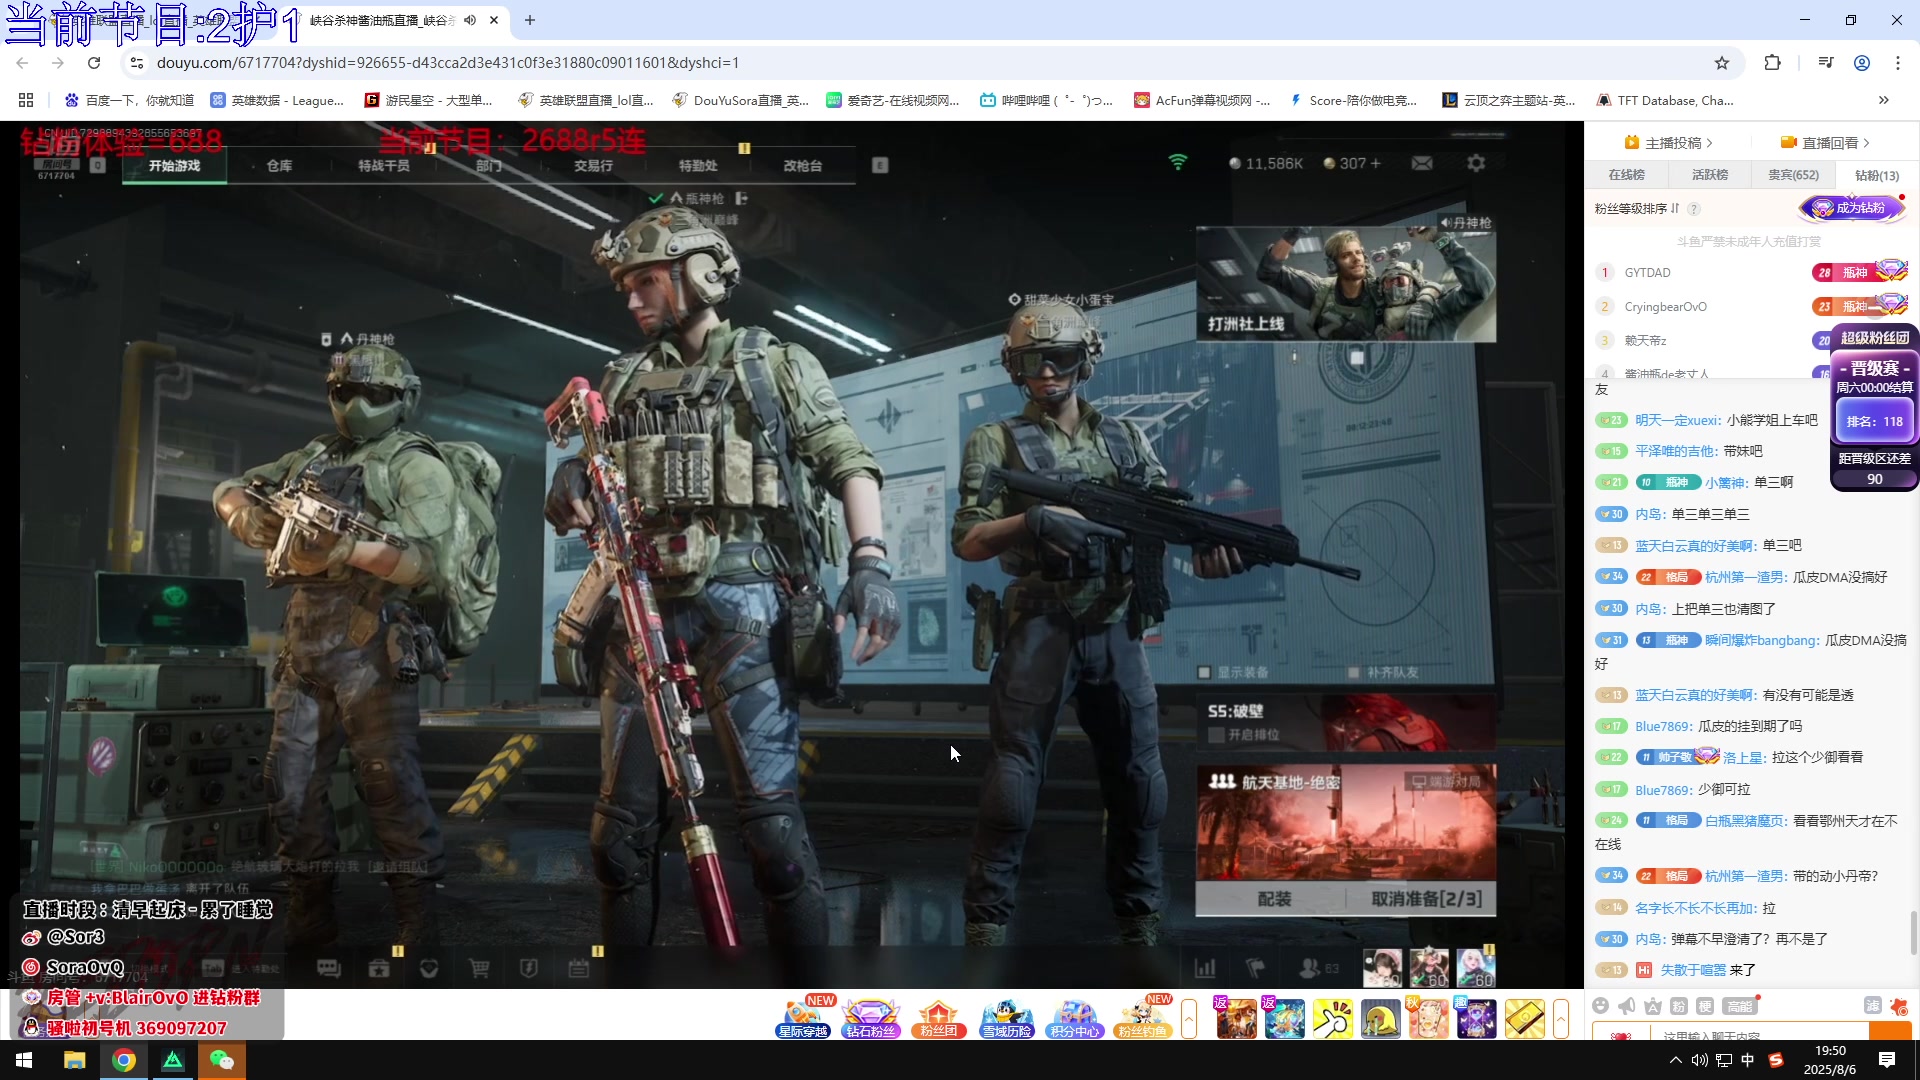This screenshot has height=1080, width=1920.
Task: Open the in-game settings gear icon
Action: (1476, 163)
